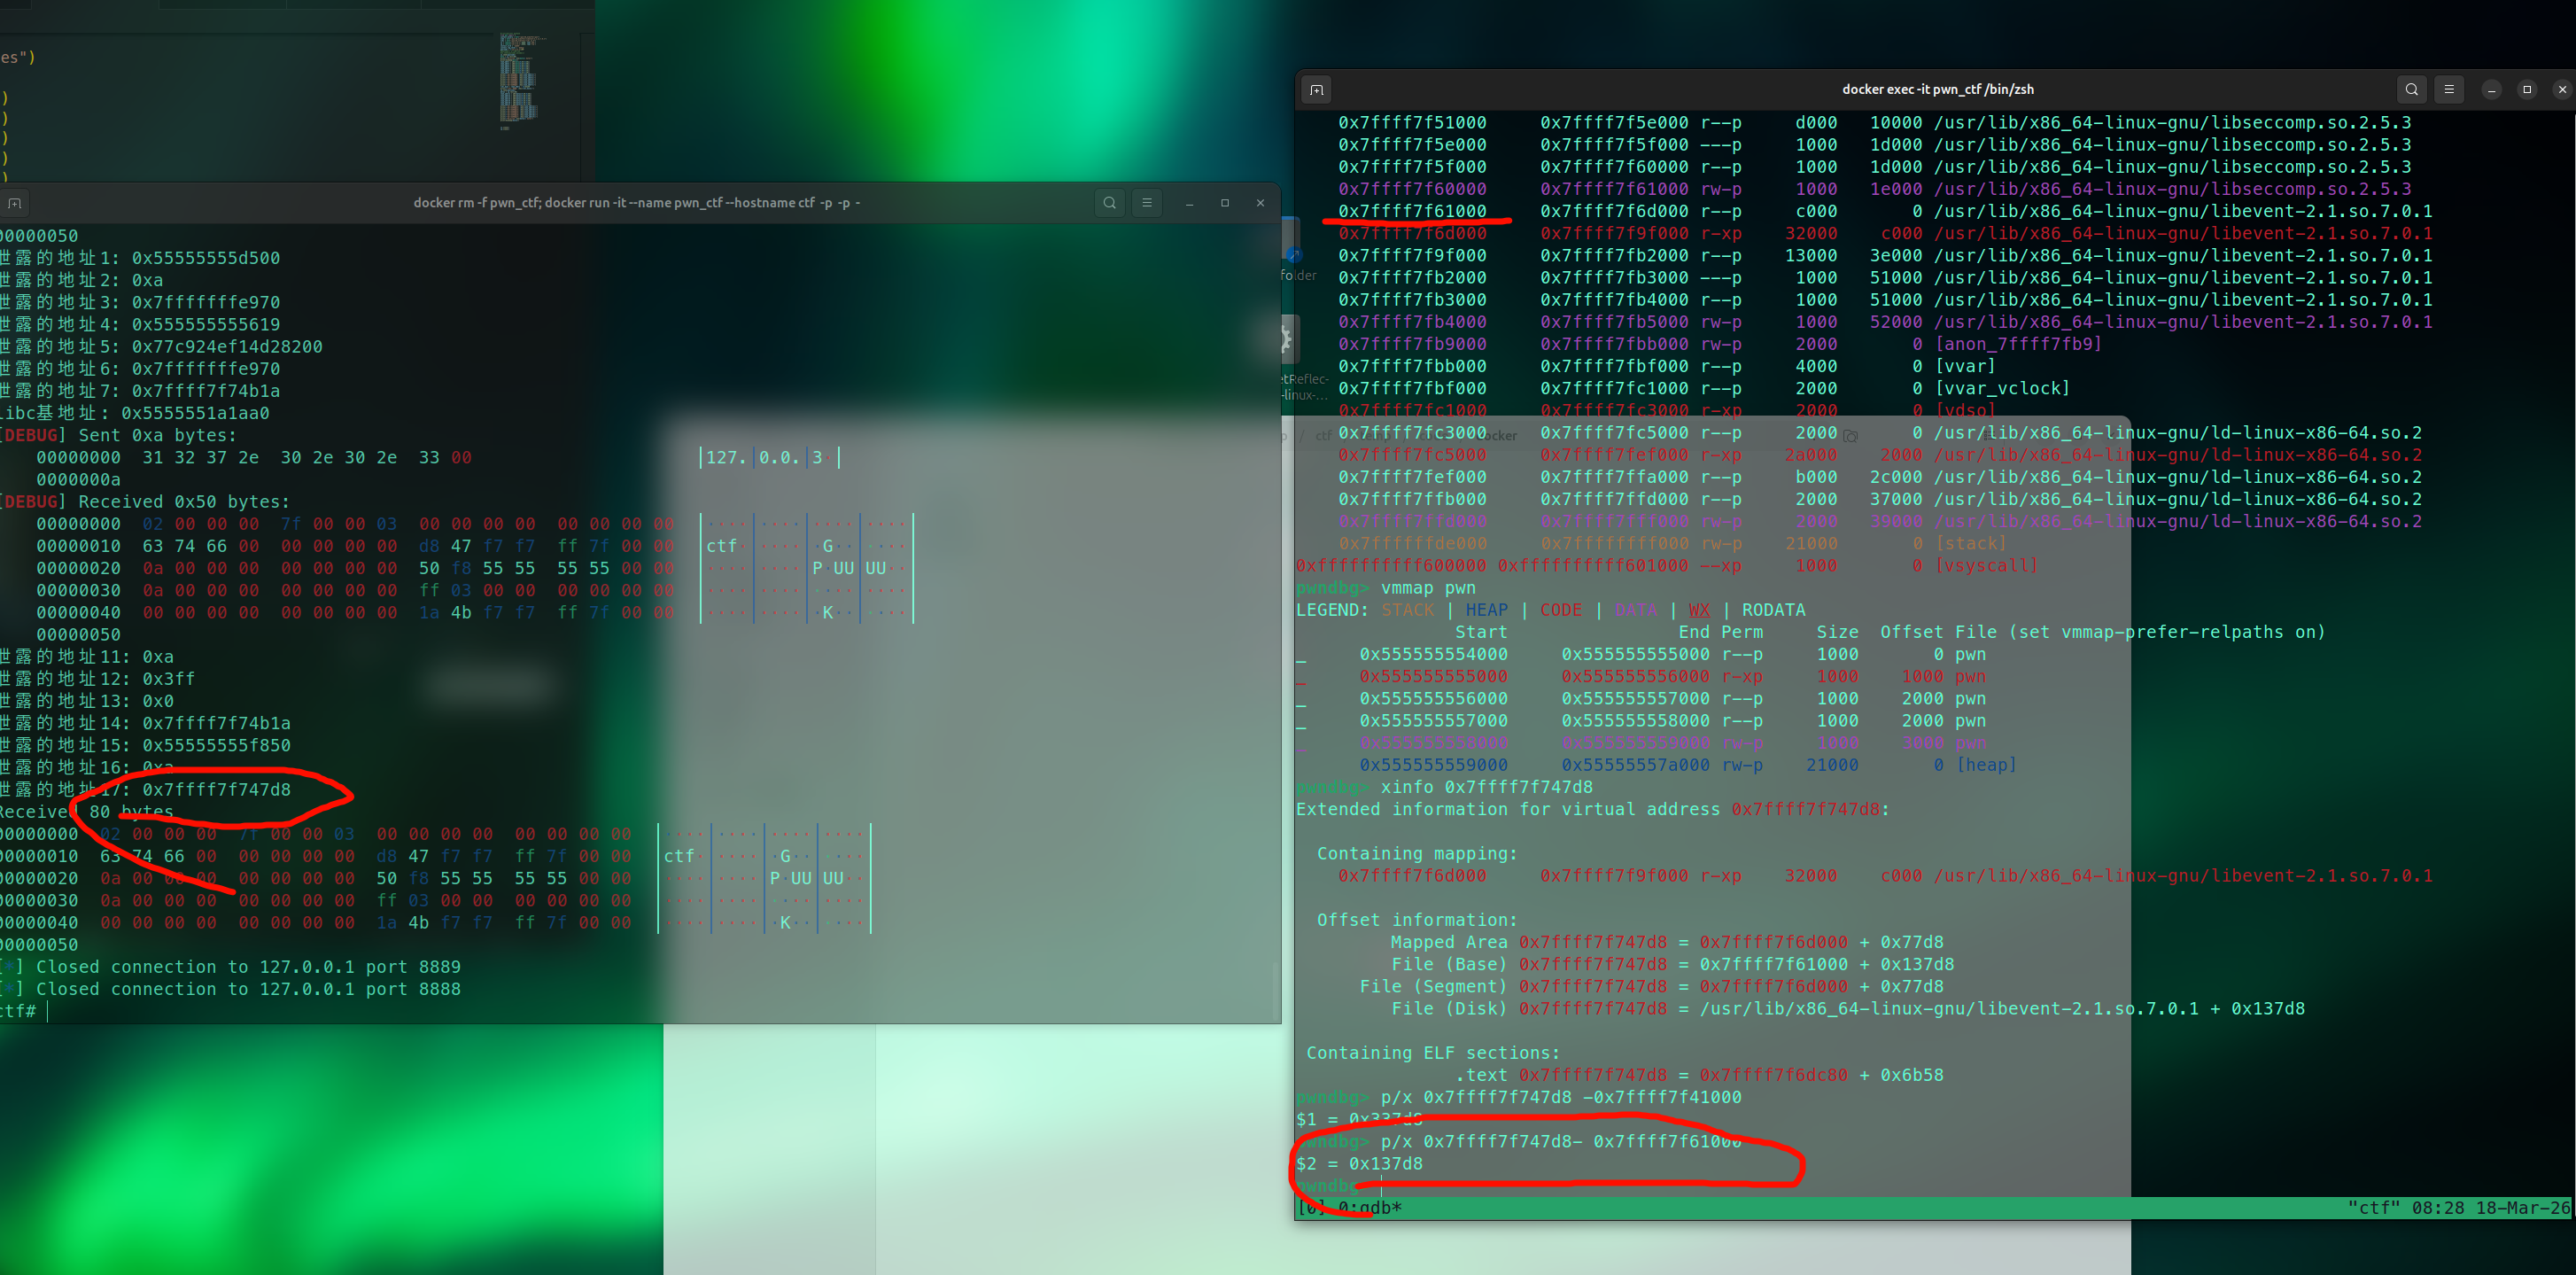Click the 'Offset information:' heading

pos(1417,920)
